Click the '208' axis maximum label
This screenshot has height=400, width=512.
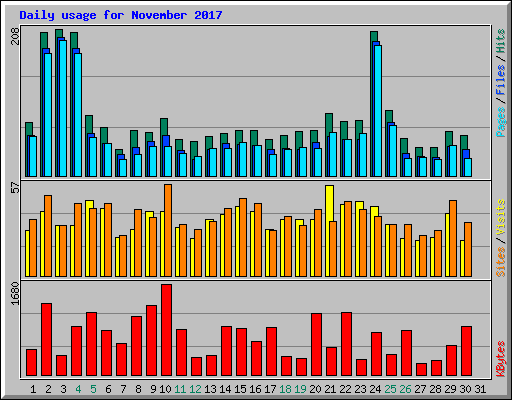coord(15,36)
